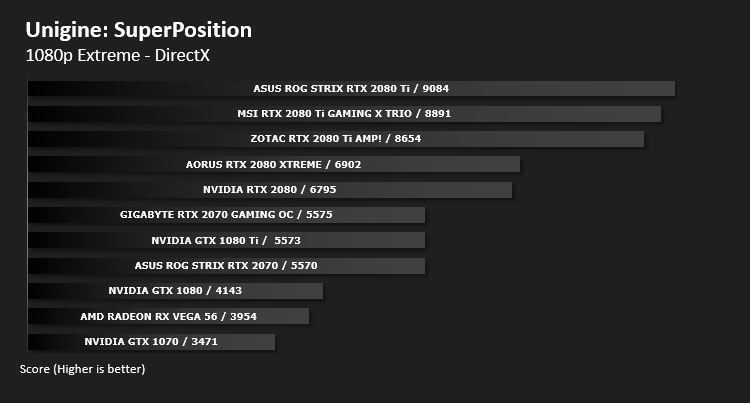Click the NVIDIA GTX 1080 Ti bar
Image resolution: width=750 pixels, height=403 pixels.
[226, 240]
